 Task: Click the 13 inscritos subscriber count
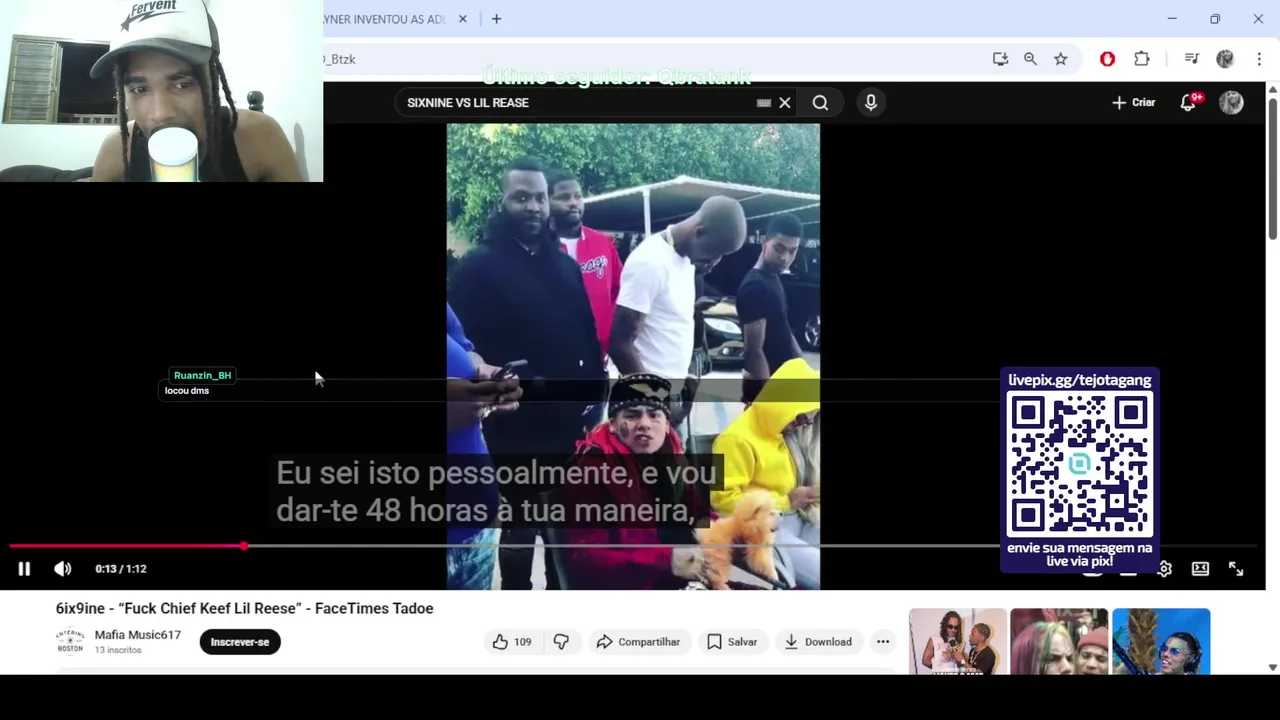tap(118, 650)
